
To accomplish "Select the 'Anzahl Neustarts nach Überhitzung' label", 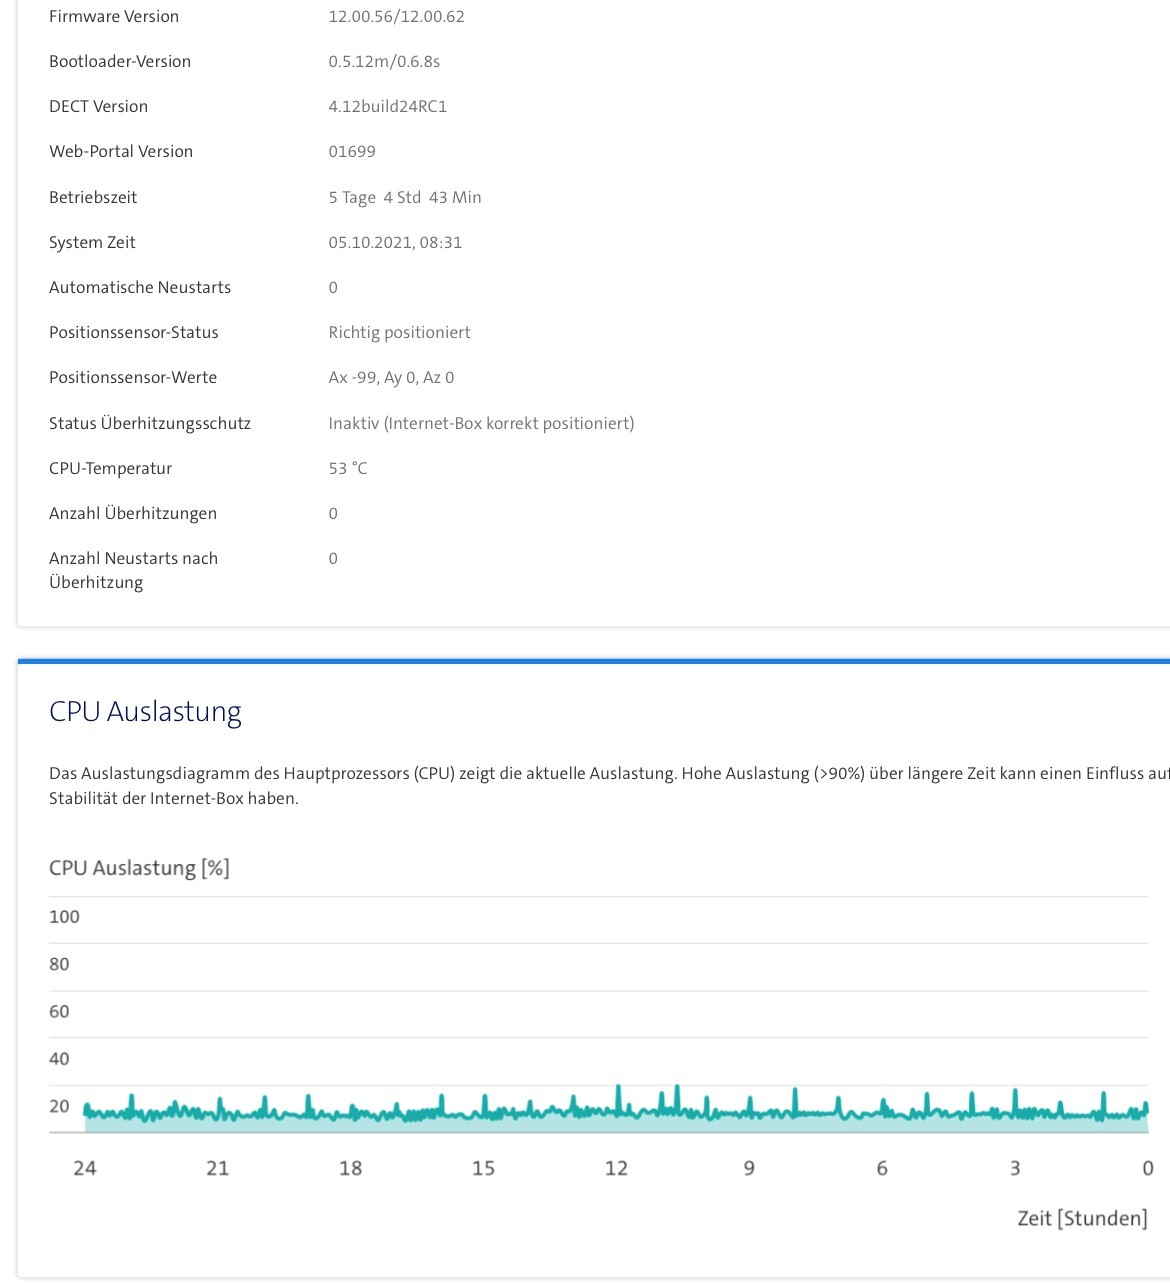I will point(133,571).
